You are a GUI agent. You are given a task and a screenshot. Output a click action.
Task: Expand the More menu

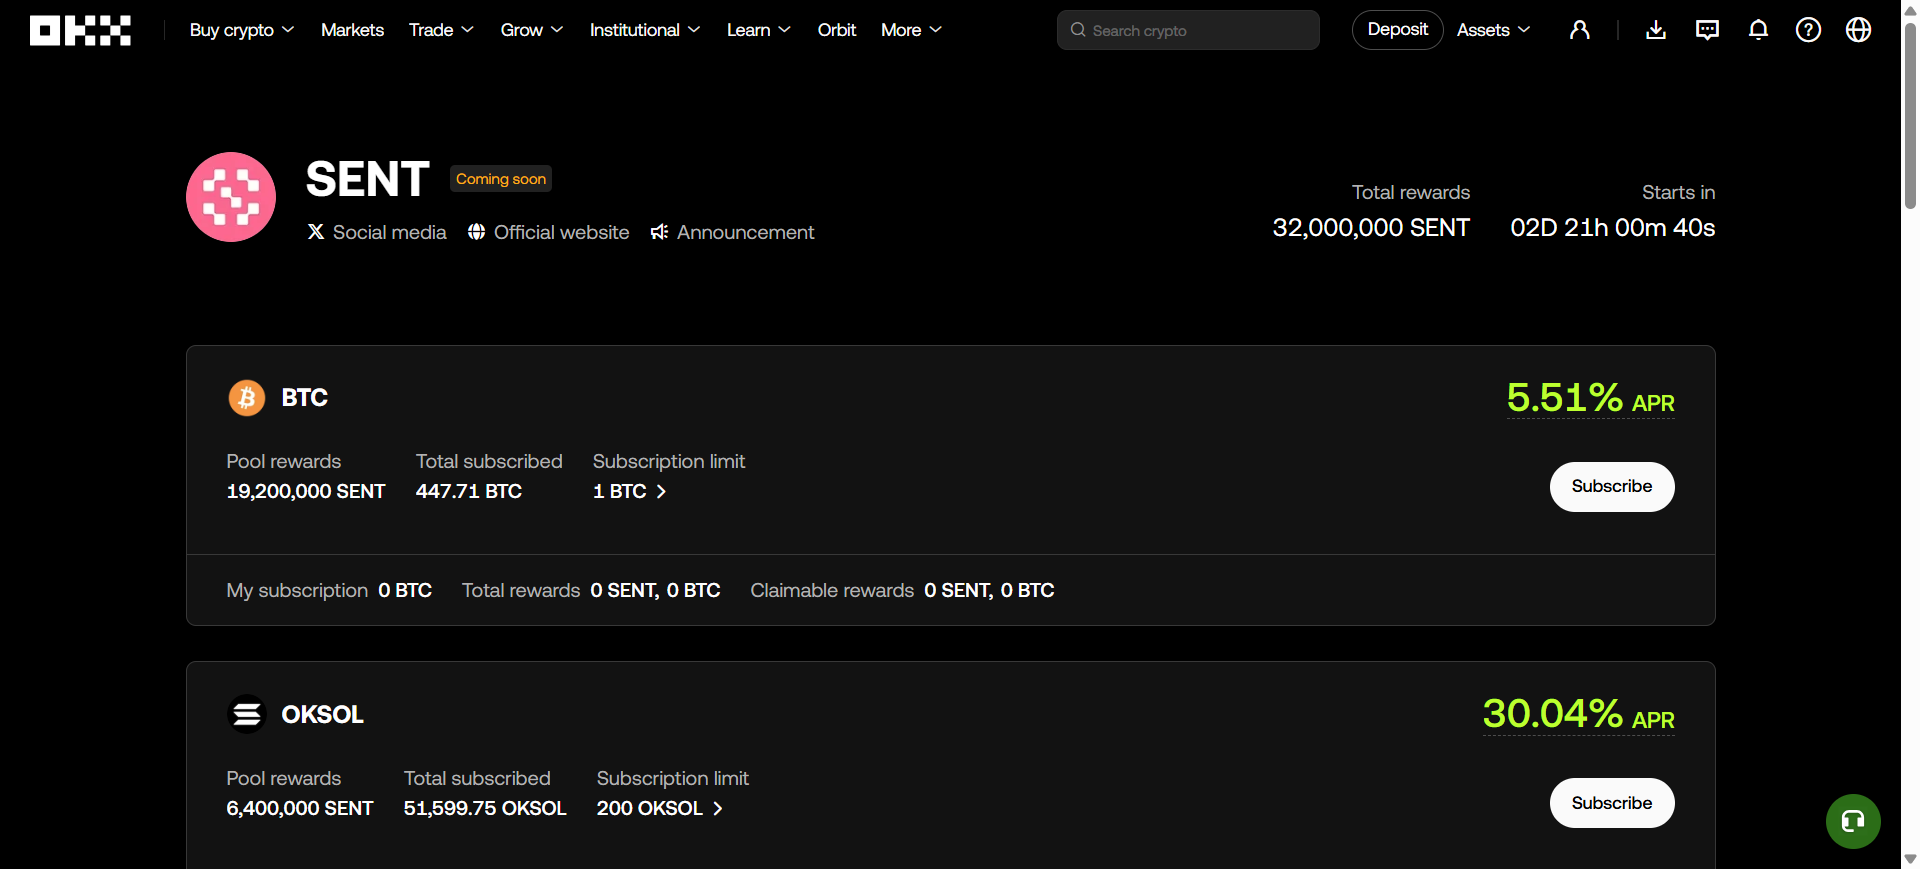click(x=912, y=30)
